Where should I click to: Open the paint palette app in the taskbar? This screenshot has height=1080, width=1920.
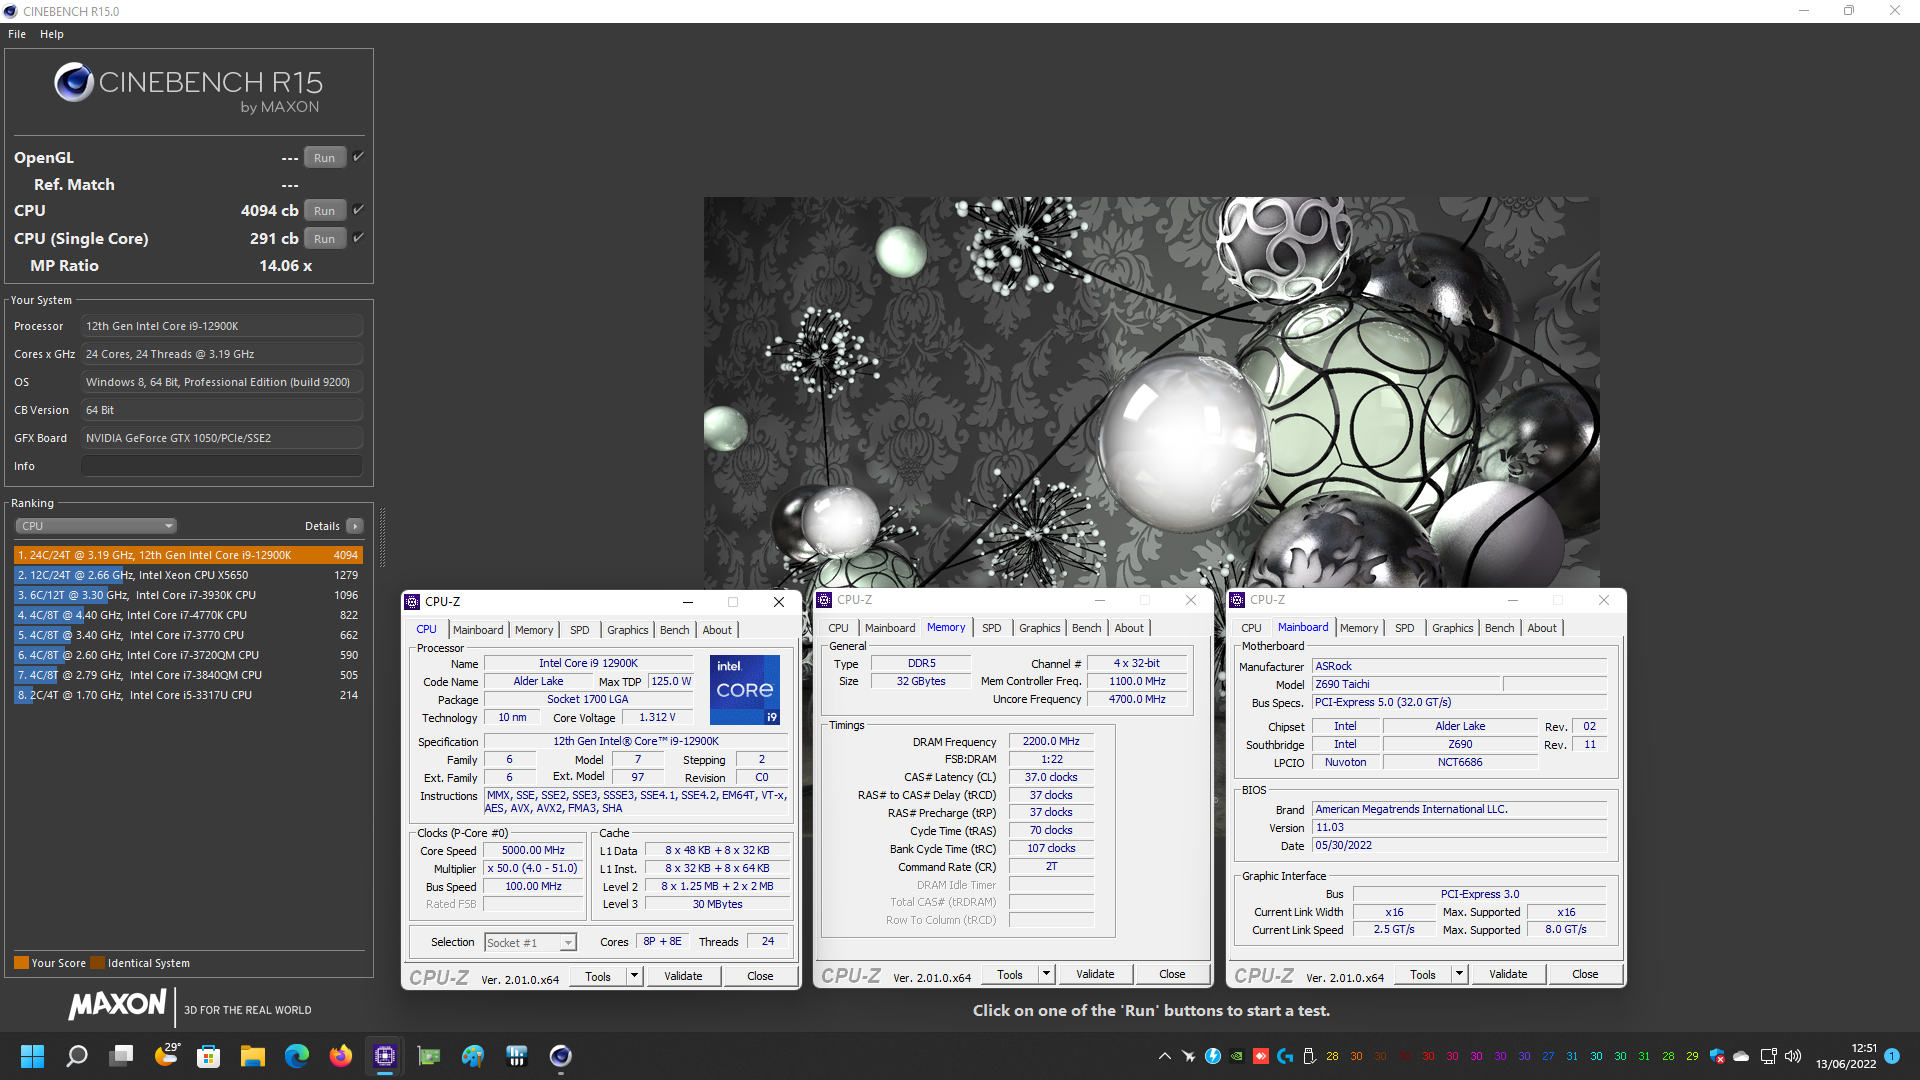tap(473, 1056)
